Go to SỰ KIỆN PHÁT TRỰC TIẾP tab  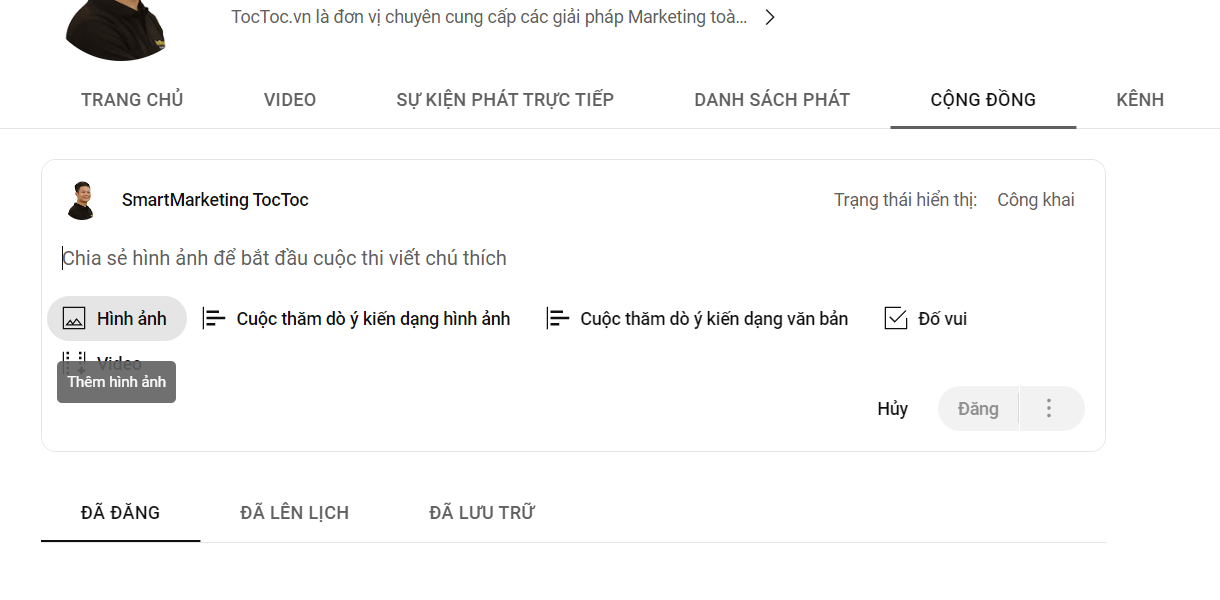[x=505, y=100]
